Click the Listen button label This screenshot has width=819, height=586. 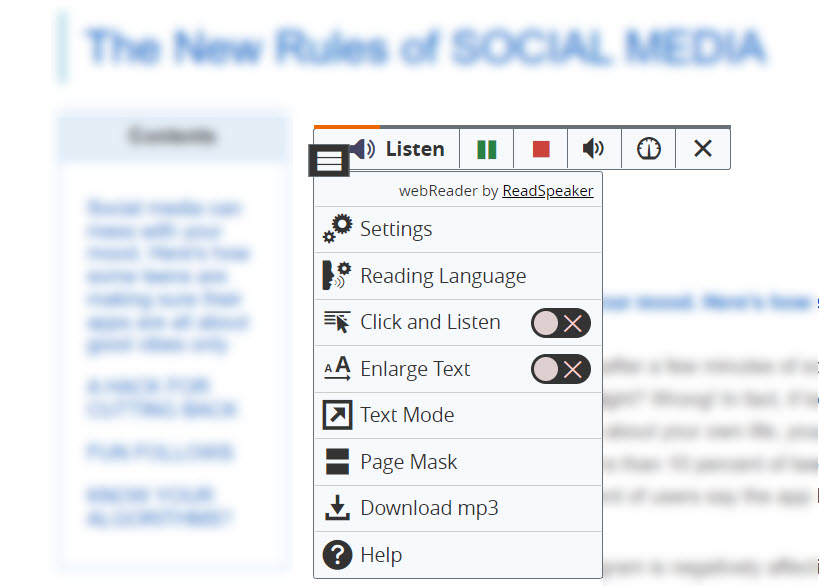point(415,149)
